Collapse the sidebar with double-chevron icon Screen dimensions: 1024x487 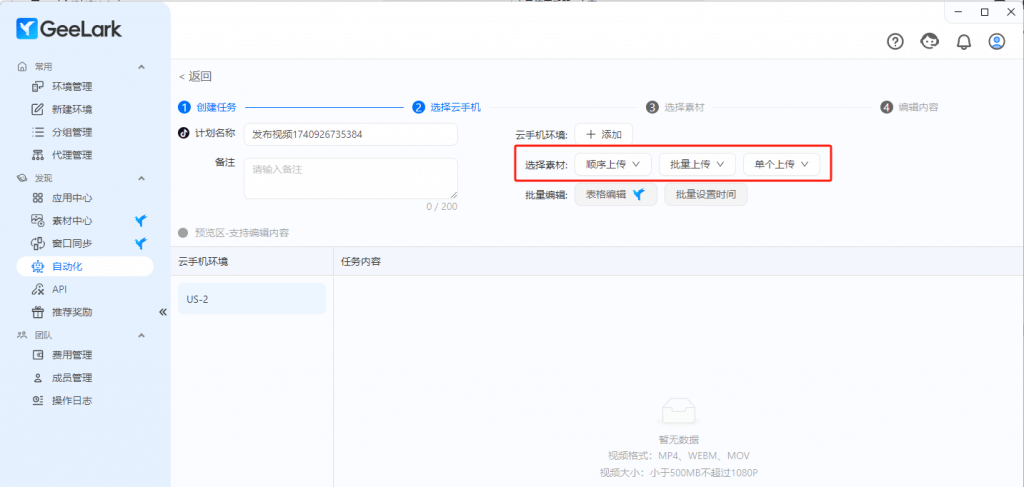(162, 312)
